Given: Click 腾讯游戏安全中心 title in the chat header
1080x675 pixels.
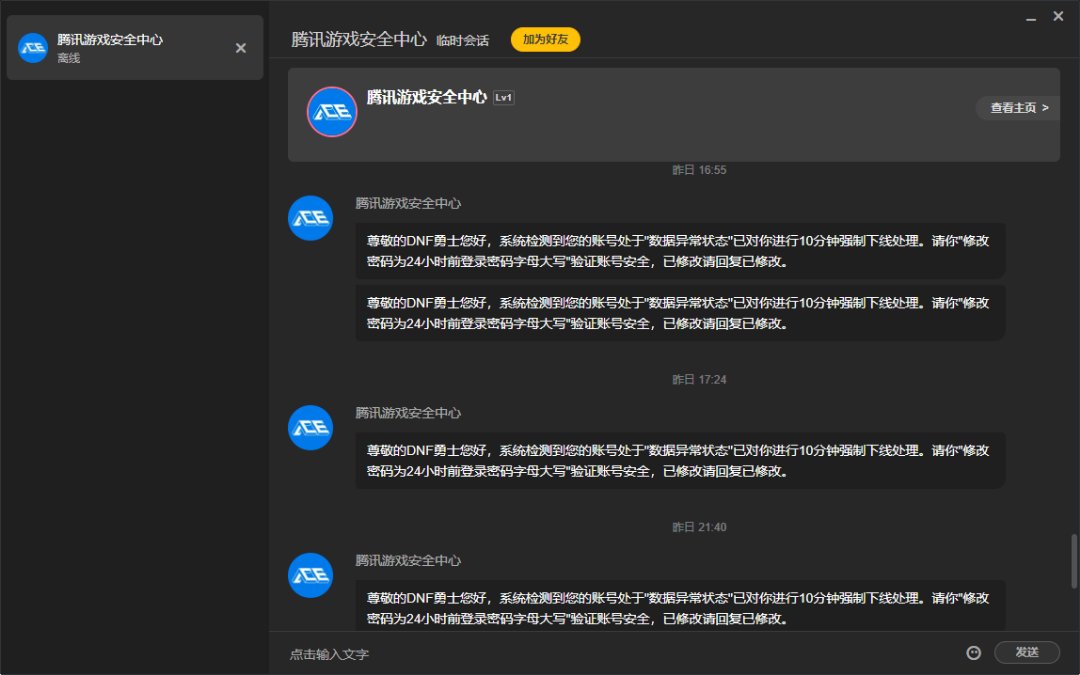Looking at the screenshot, I should point(358,39).
